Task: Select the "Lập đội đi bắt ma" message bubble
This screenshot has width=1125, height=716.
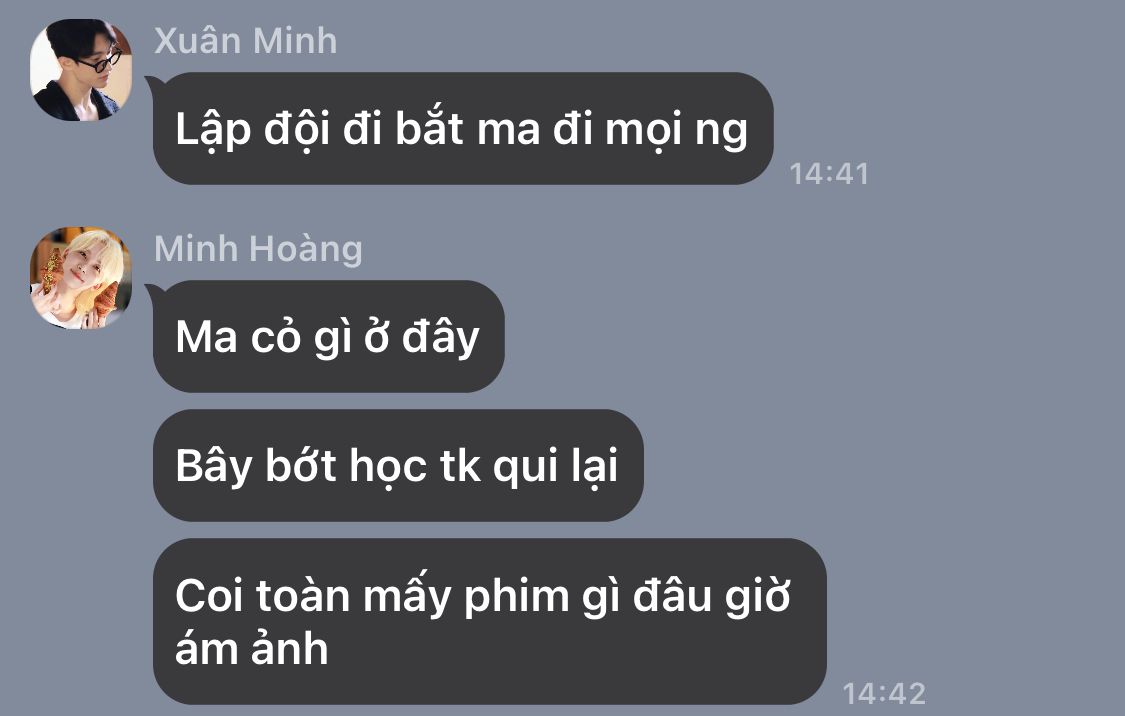Action: click(x=463, y=128)
